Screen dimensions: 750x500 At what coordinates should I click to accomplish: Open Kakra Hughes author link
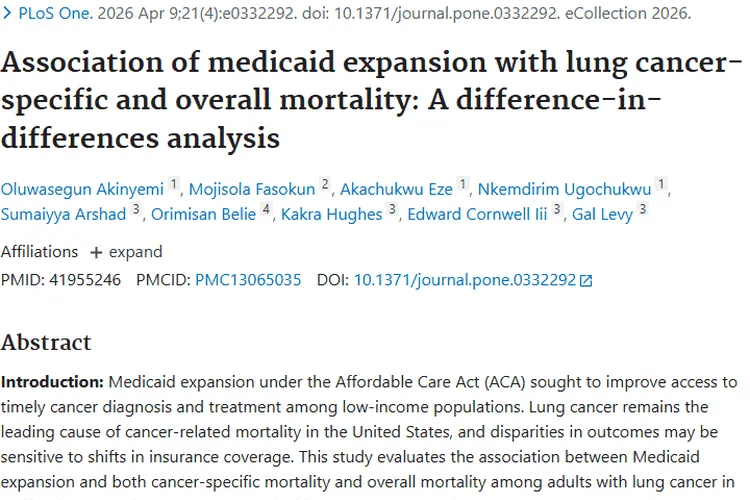pos(331,214)
